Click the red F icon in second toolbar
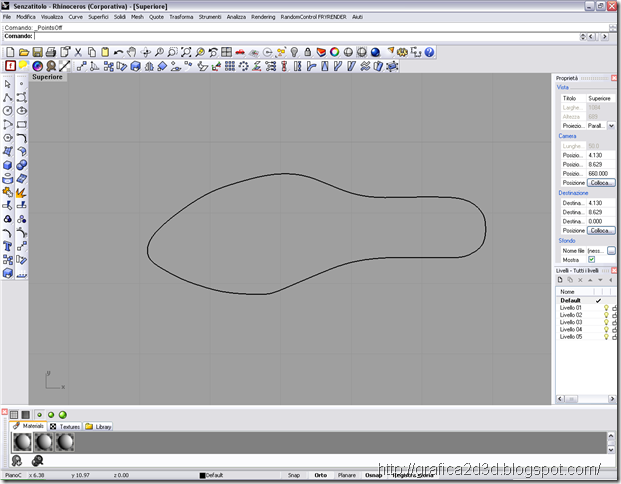 point(10,66)
